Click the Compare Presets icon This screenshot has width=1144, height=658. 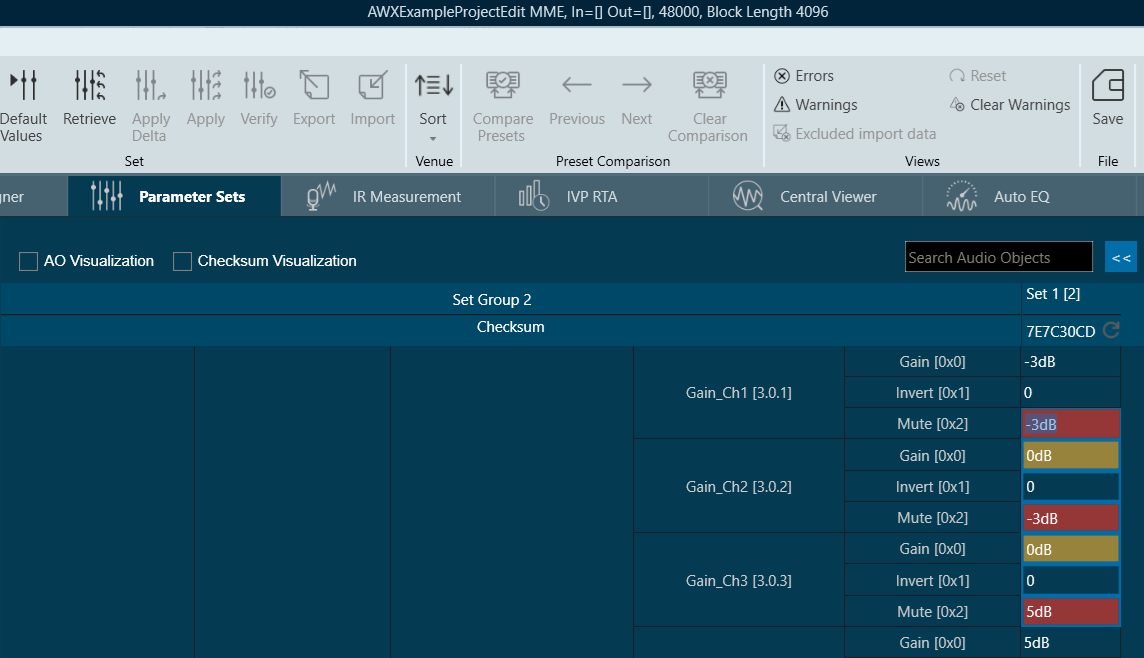click(x=503, y=85)
